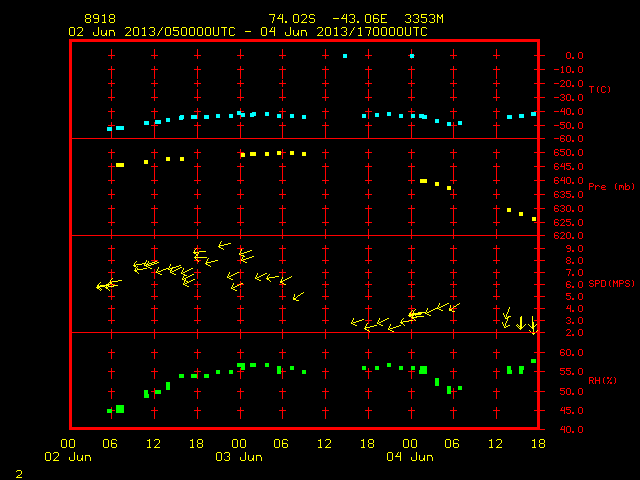Click the topmost wind arrow near 9.0 MPS
640x480 pixels.
pyautogui.click(x=224, y=245)
